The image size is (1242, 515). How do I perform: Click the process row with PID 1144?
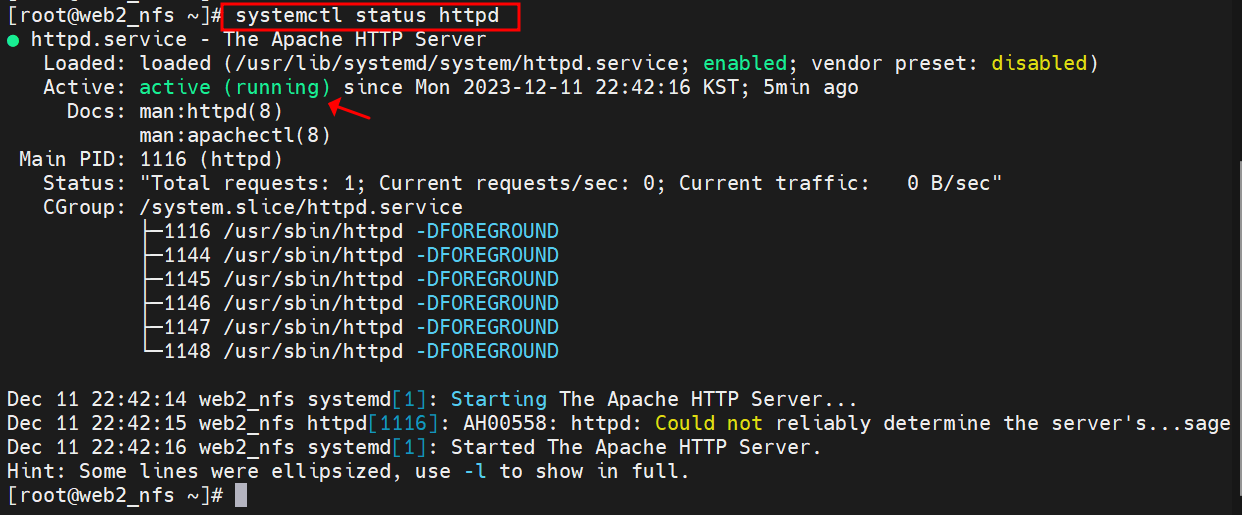click(x=351, y=255)
